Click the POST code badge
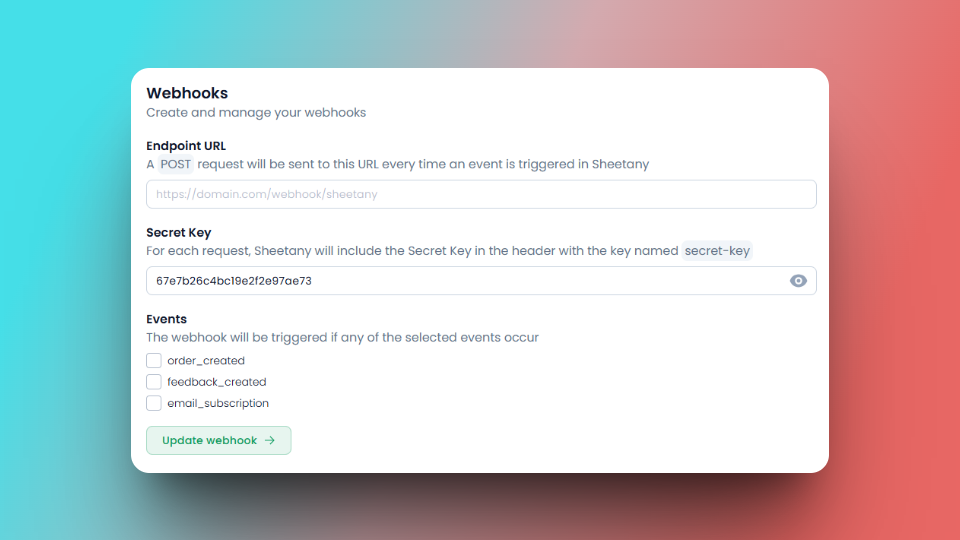This screenshot has width=960, height=540. tap(176, 164)
